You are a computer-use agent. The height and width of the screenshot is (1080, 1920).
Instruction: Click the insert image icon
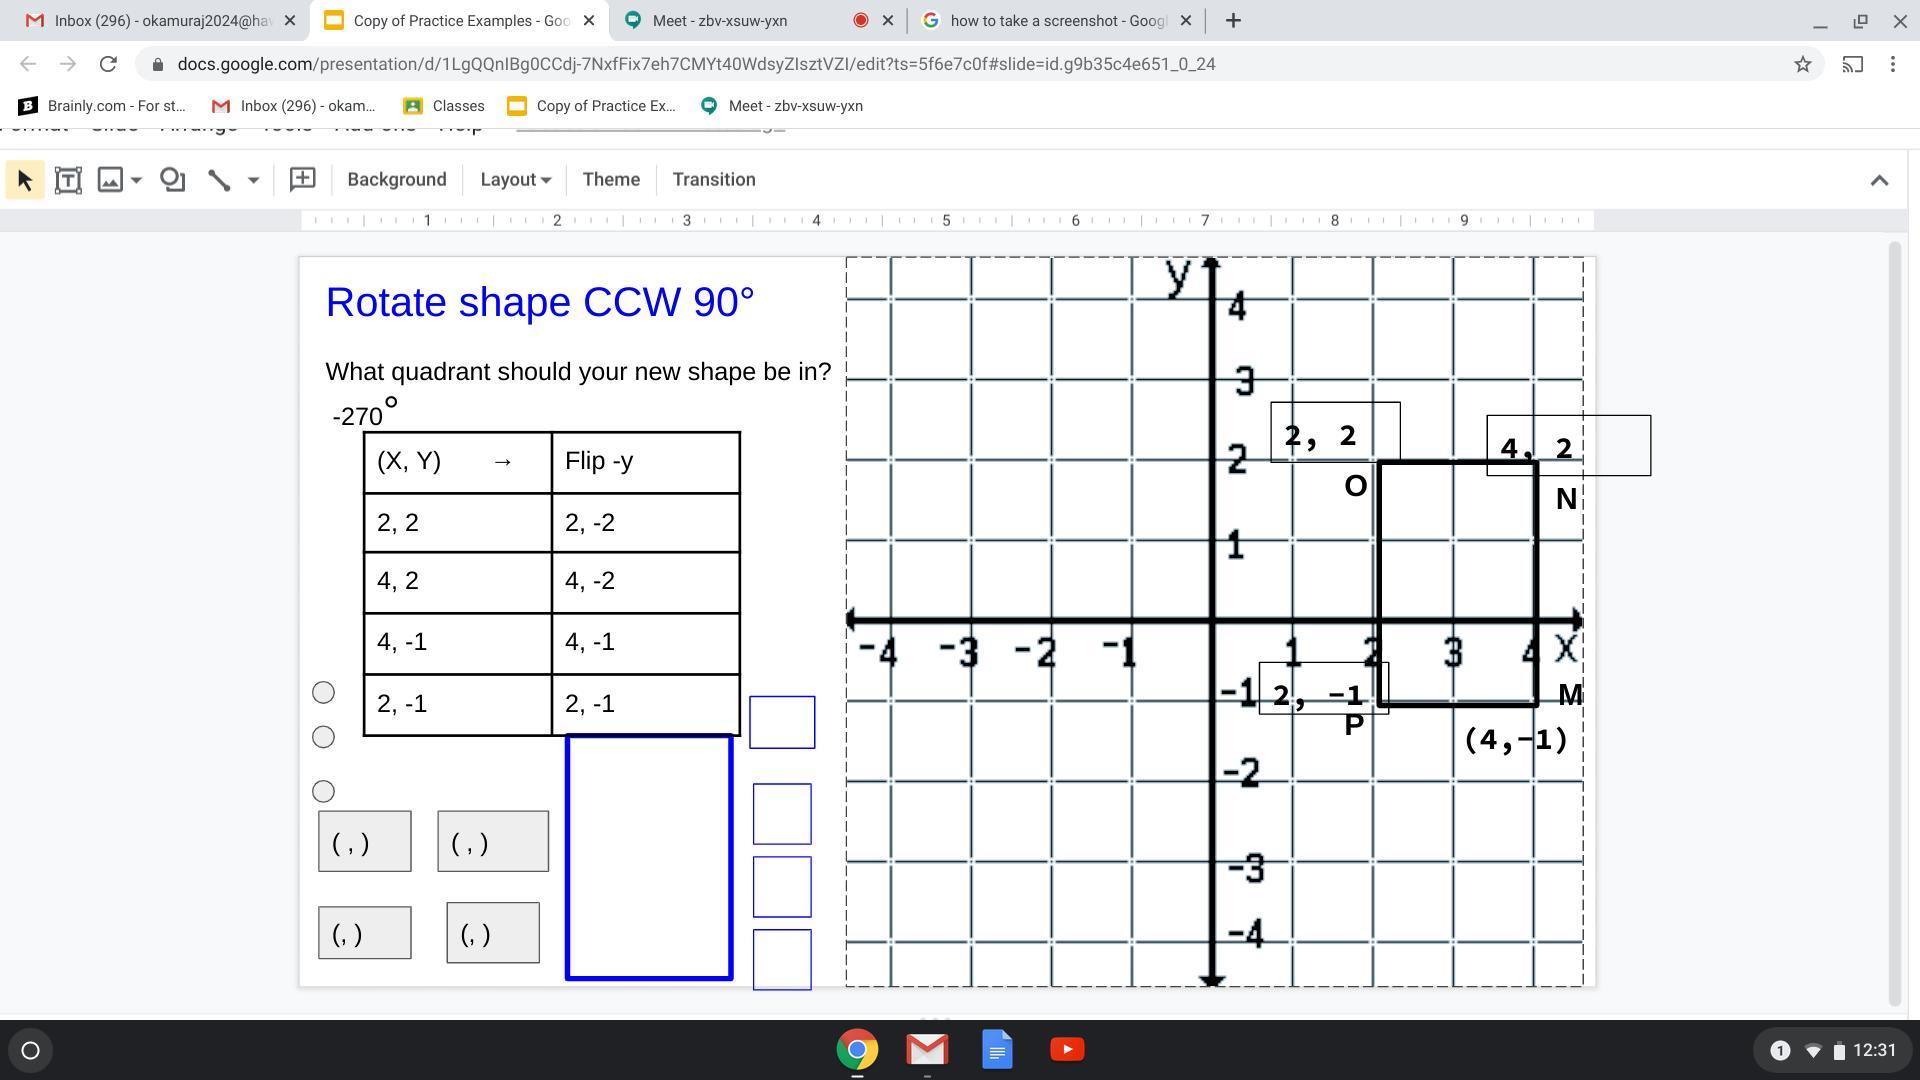pos(110,180)
